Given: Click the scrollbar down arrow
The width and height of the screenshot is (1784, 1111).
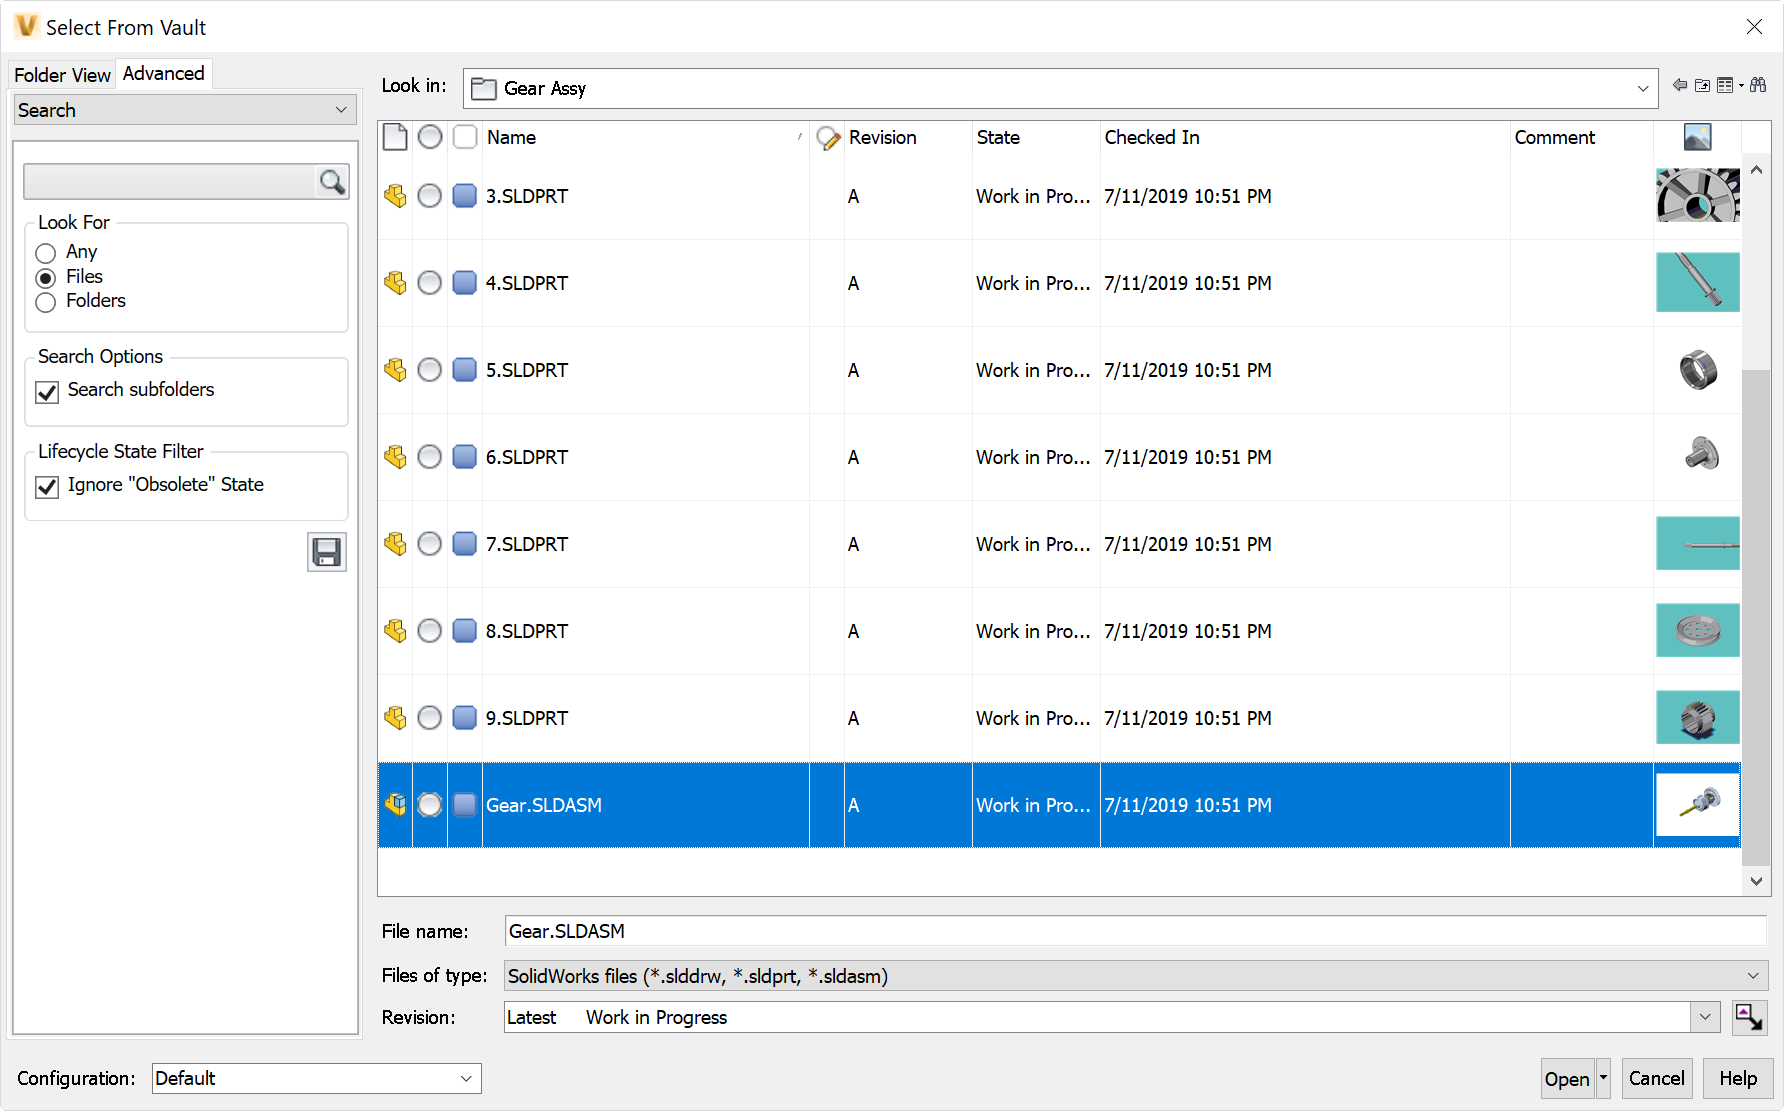Looking at the screenshot, I should pyautogui.click(x=1756, y=881).
